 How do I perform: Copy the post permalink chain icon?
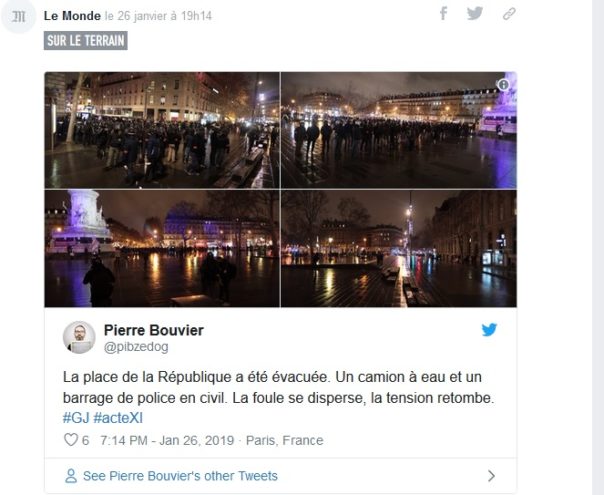pyautogui.click(x=508, y=14)
